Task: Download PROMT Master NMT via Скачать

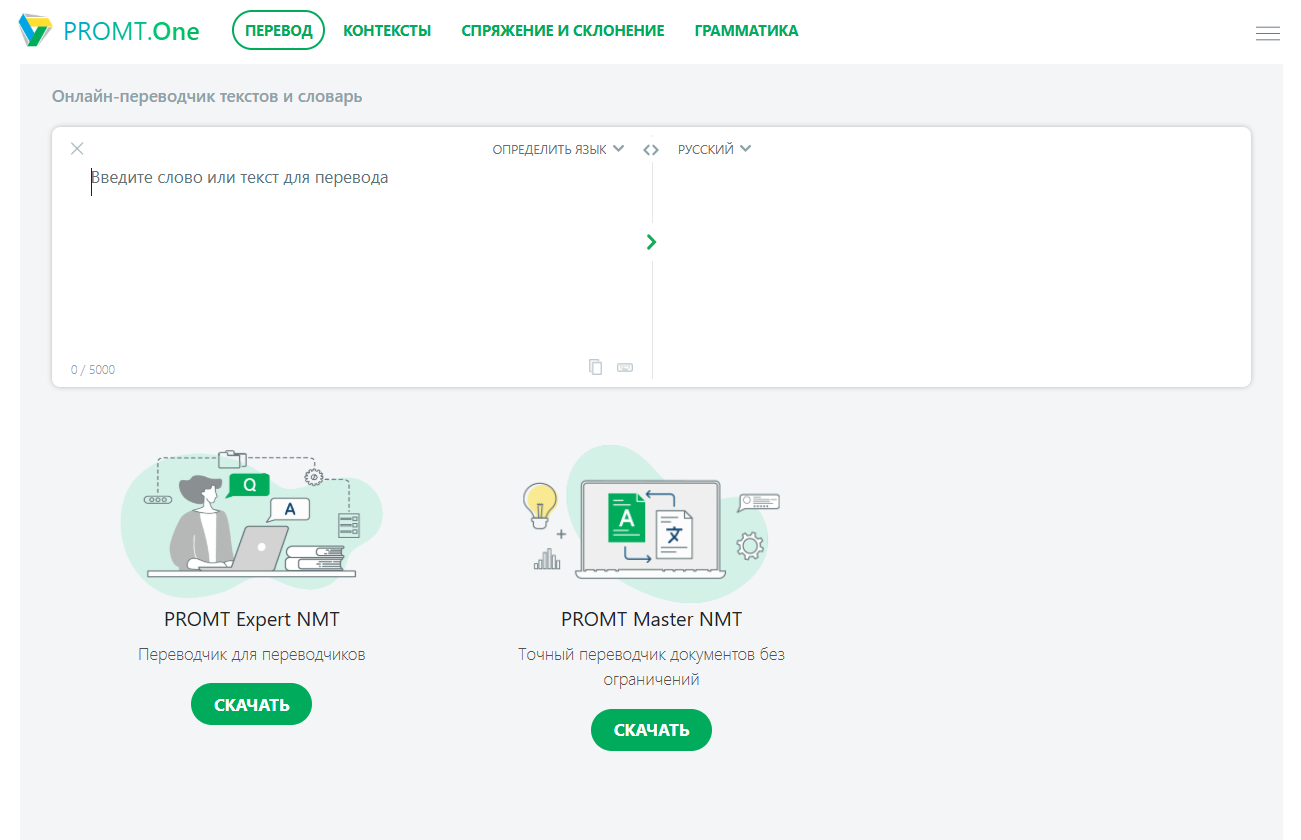Action: click(651, 730)
